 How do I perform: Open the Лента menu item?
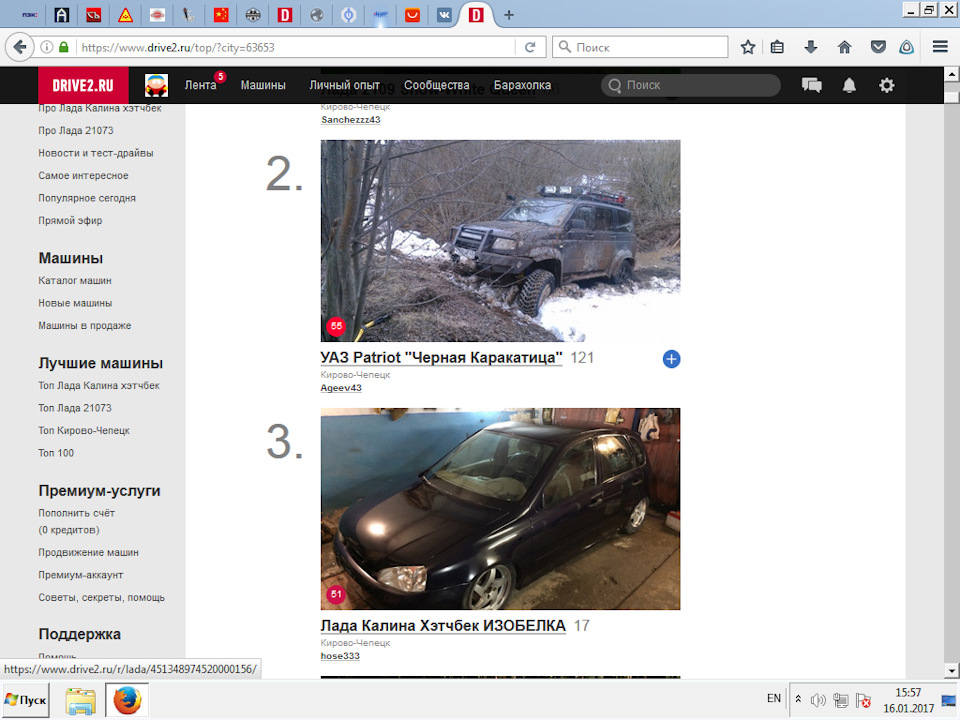201,85
